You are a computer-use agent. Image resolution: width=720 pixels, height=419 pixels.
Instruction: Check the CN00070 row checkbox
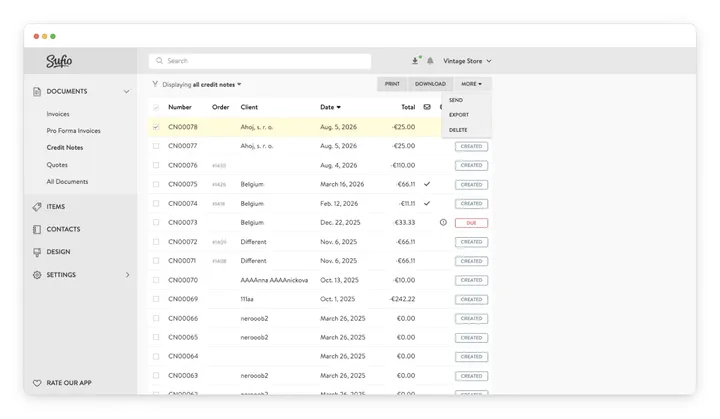156,280
